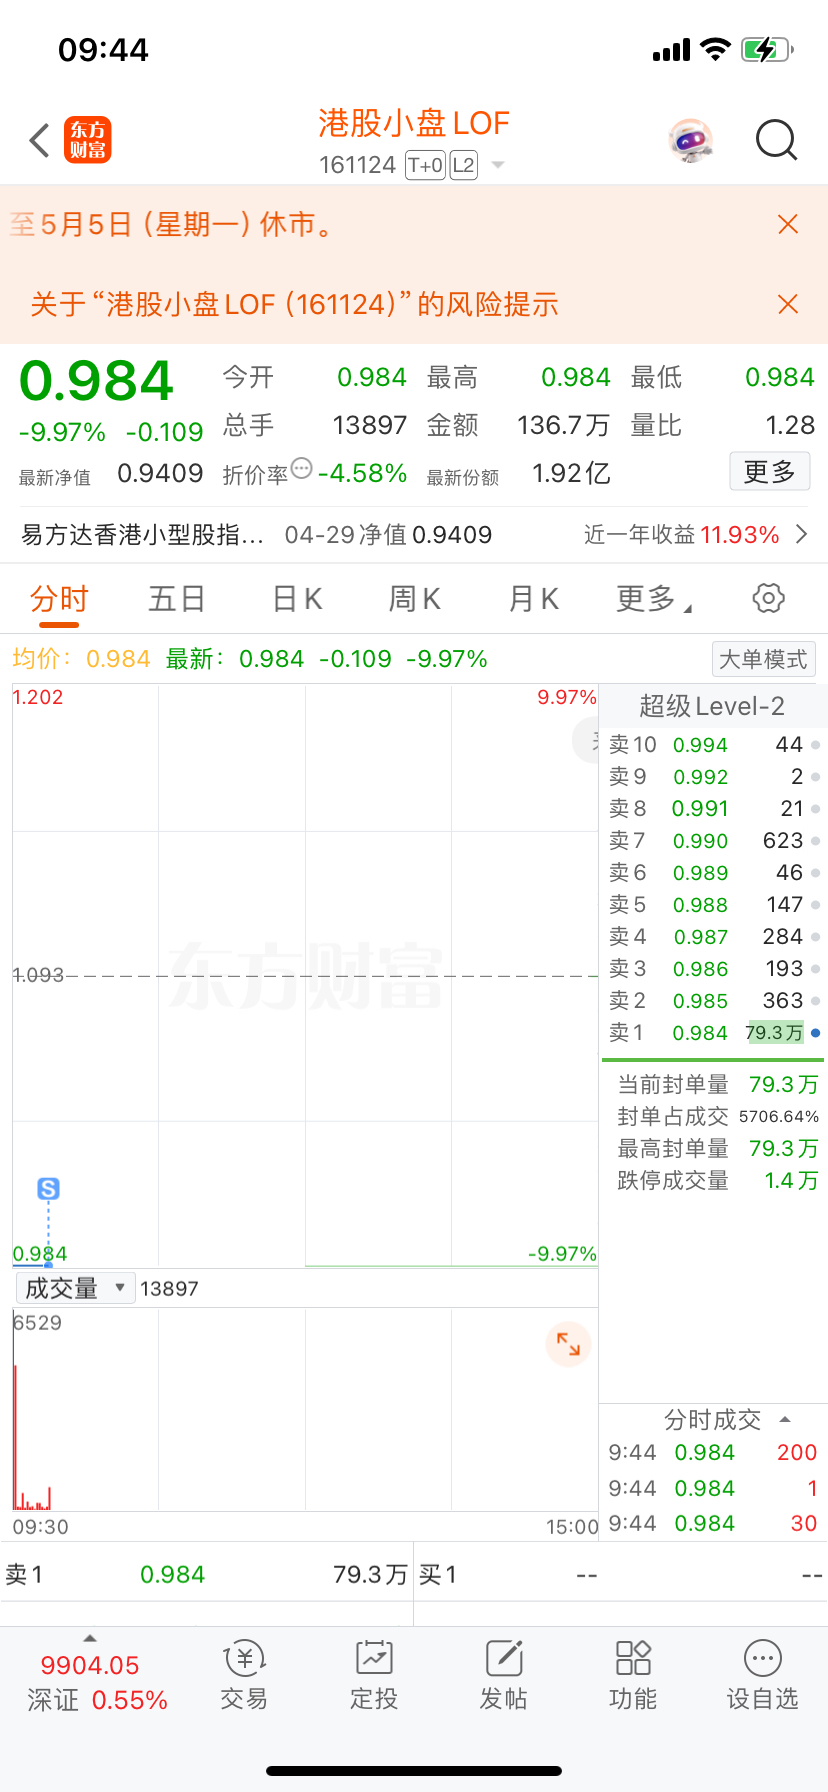Expand the 更多 chart period dropdown
Viewport: 828px width, 1792px height.
[x=653, y=599]
